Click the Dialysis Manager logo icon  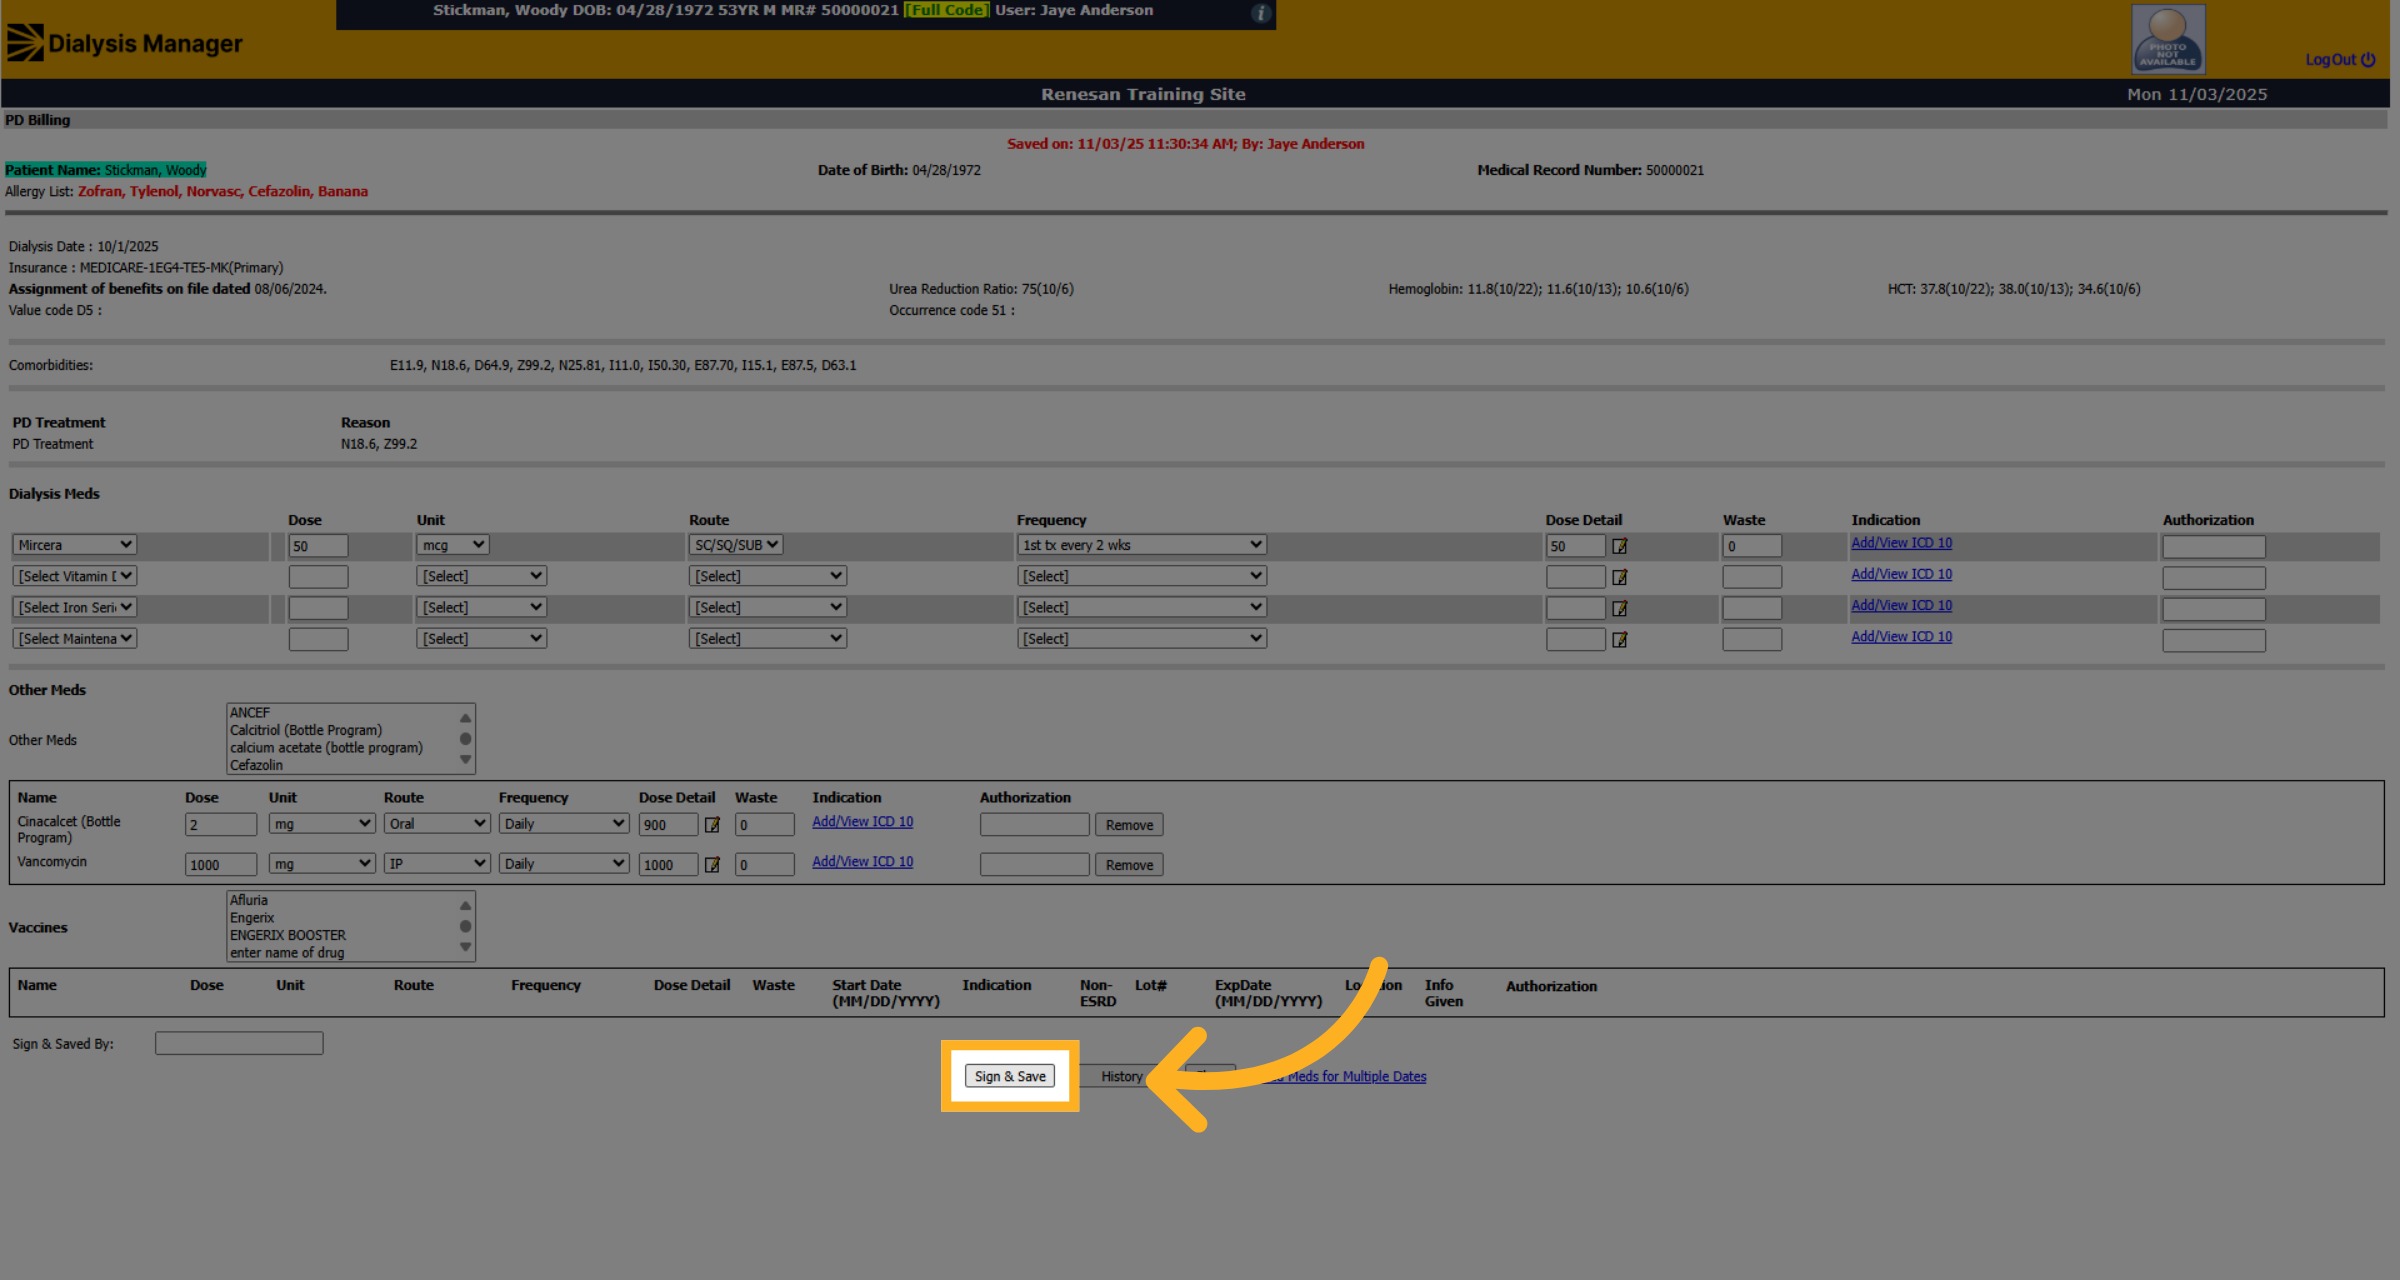pyautogui.click(x=25, y=43)
